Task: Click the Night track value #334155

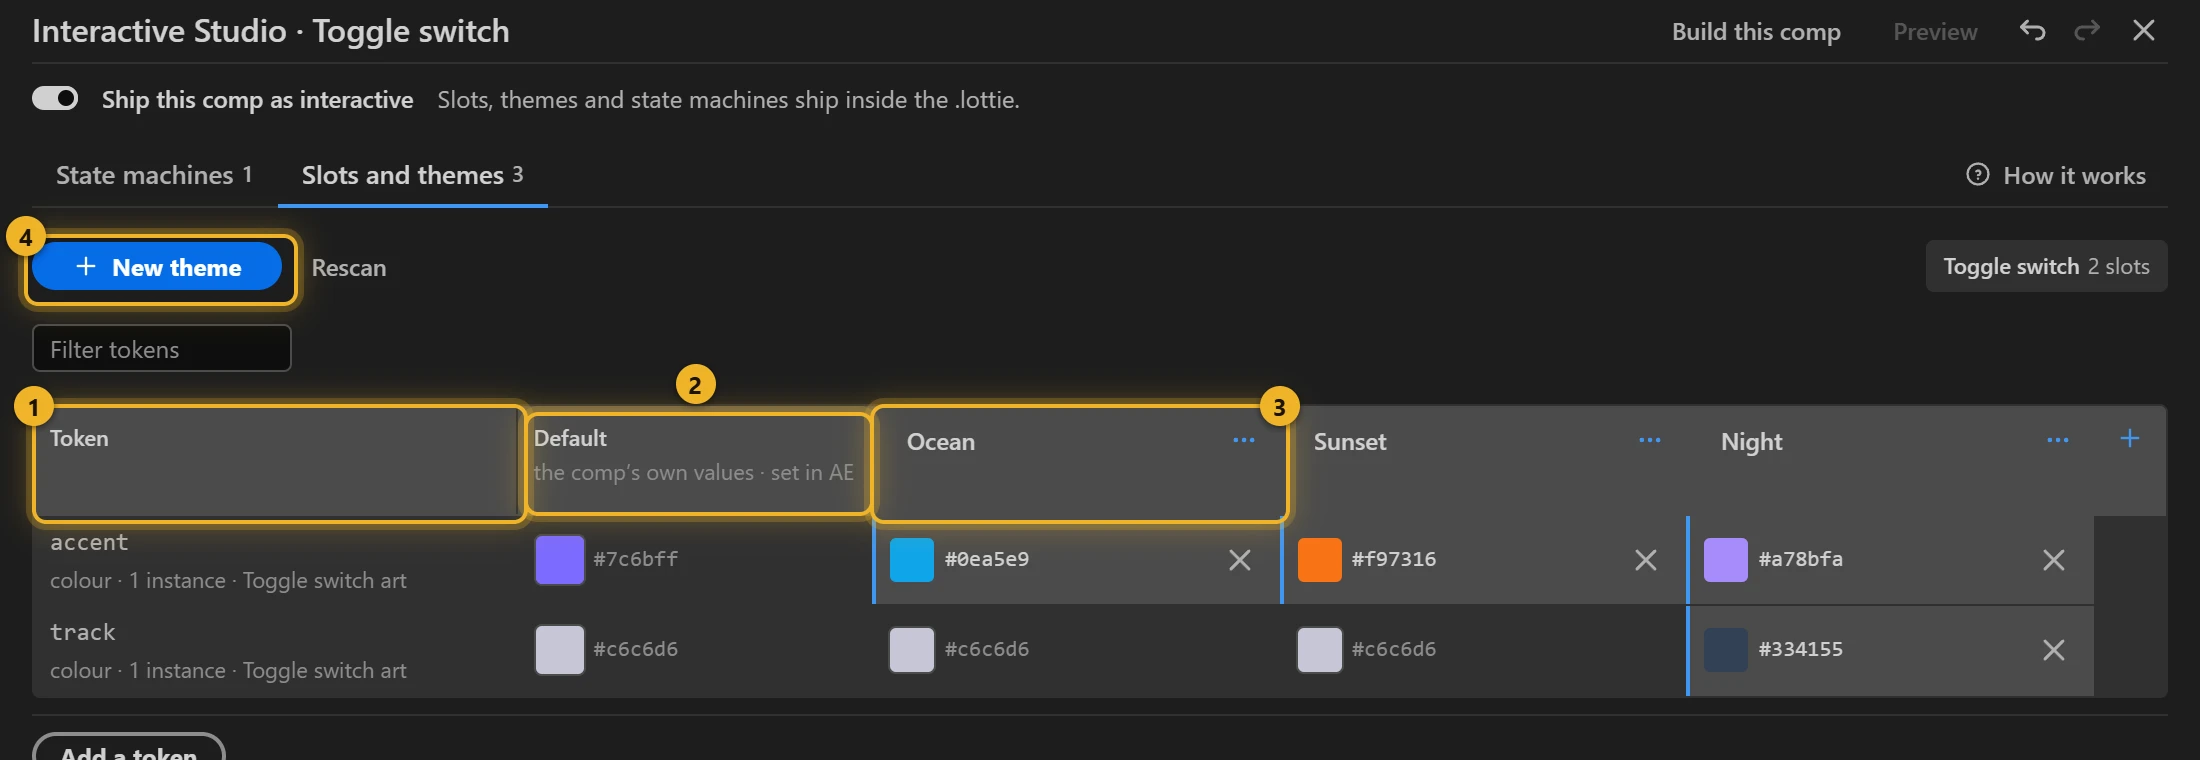Action: pyautogui.click(x=1801, y=649)
